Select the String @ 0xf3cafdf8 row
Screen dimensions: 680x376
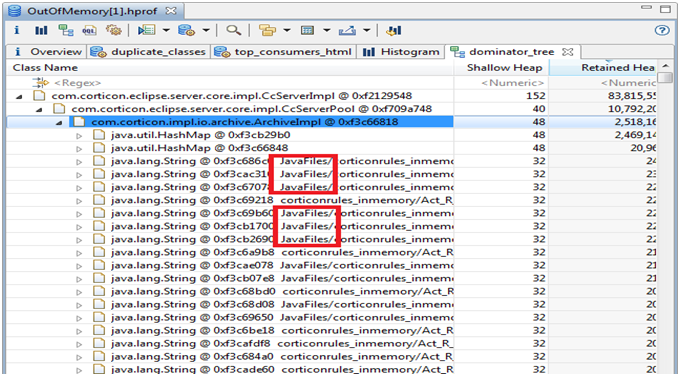coord(331,343)
